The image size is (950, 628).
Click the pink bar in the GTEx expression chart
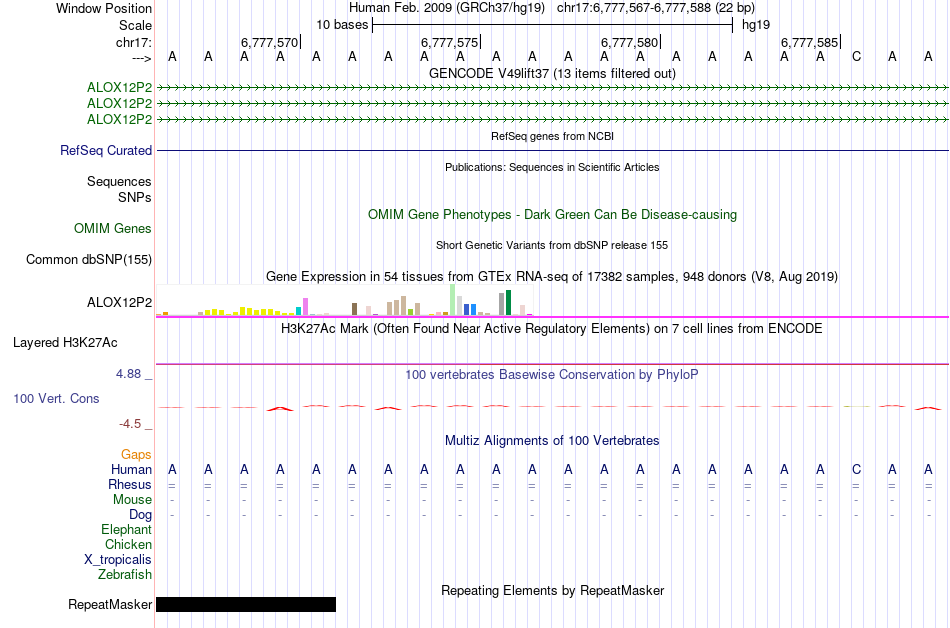pos(305,306)
